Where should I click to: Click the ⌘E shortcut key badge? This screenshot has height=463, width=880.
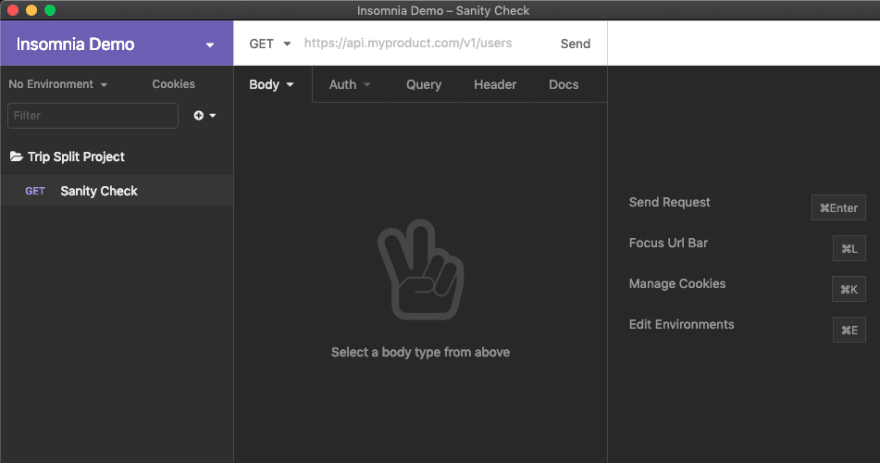[x=849, y=330]
